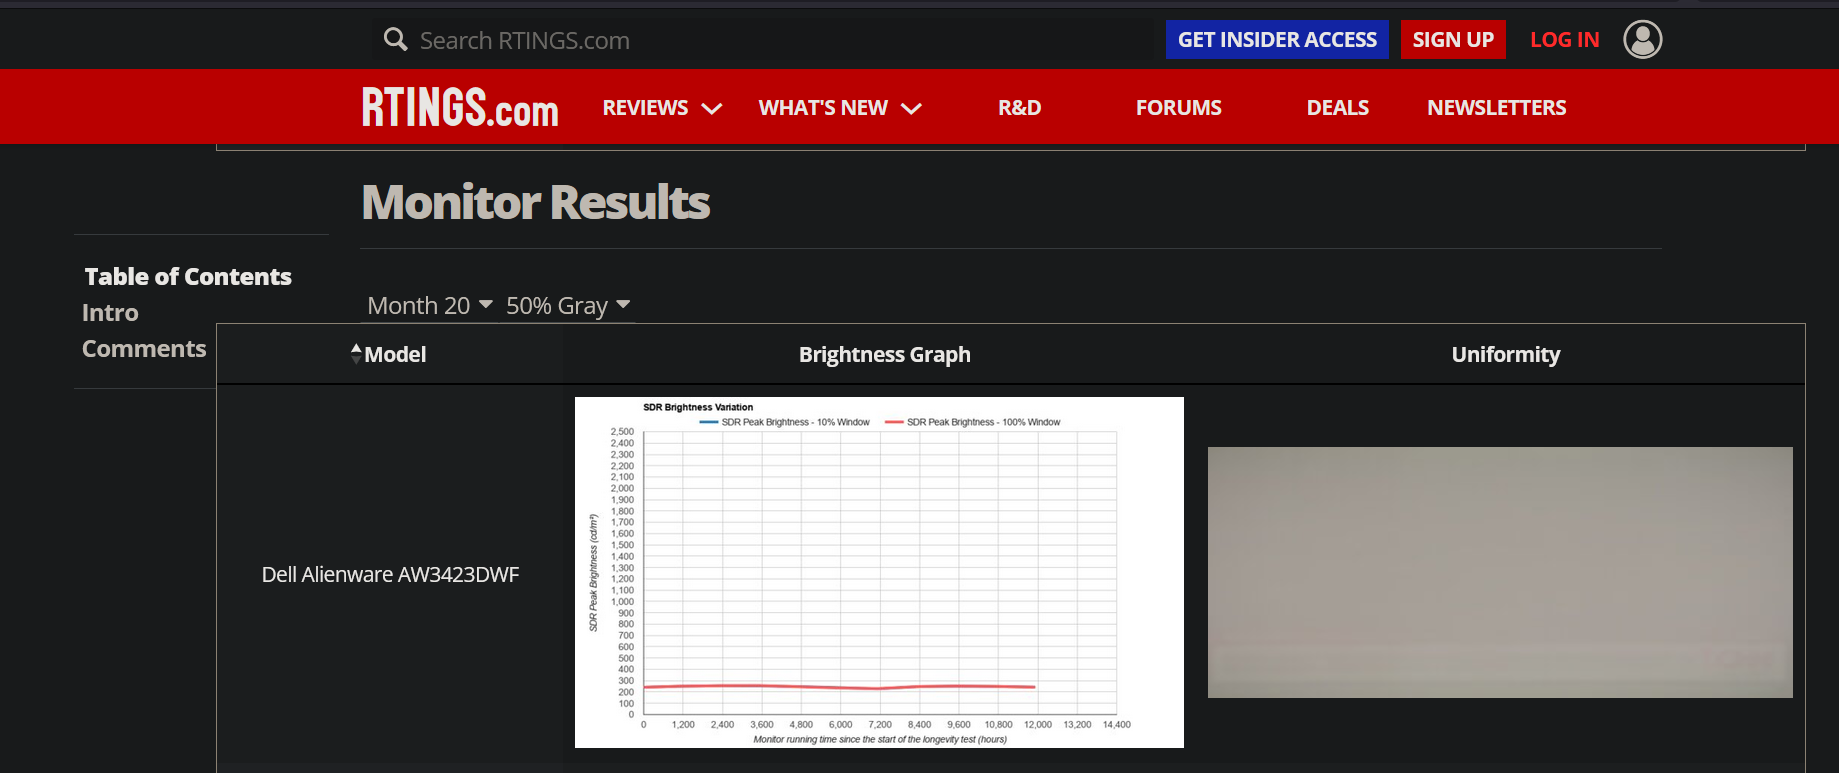Image resolution: width=1839 pixels, height=773 pixels.
Task: Expand the REVIEWS menu
Action: pyautogui.click(x=662, y=108)
